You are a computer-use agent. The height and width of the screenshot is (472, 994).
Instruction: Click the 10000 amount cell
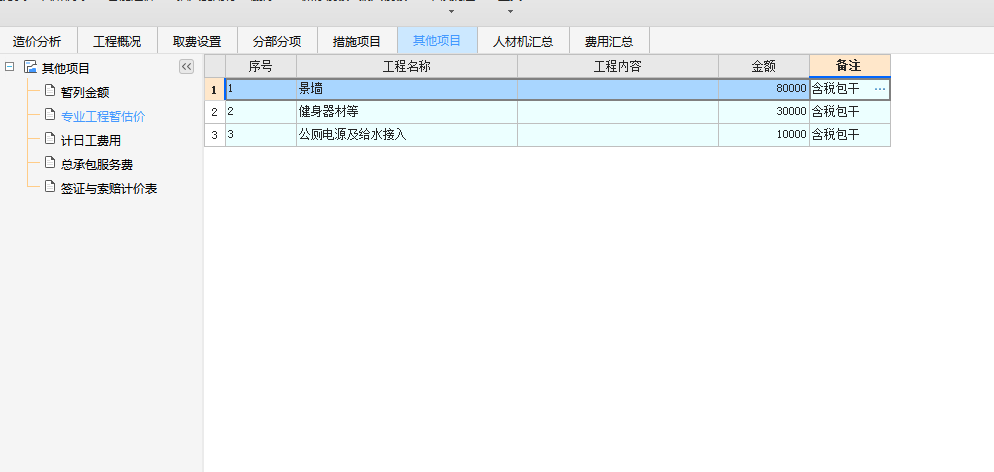point(764,135)
